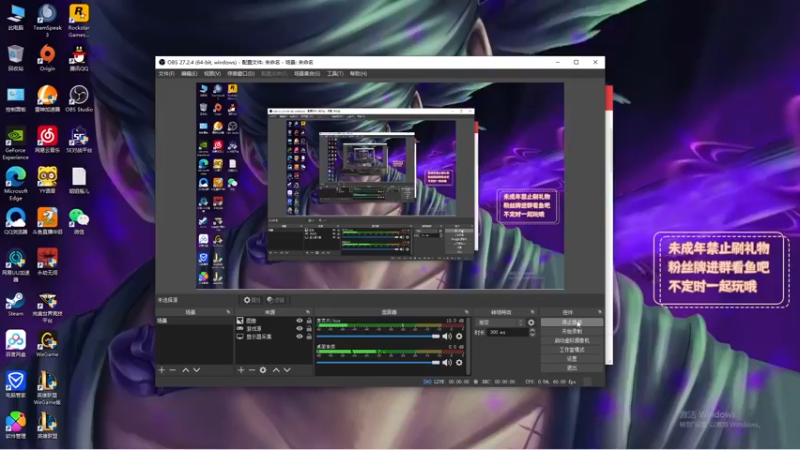
Task: Add a new source with the plus icon
Action: [241, 370]
